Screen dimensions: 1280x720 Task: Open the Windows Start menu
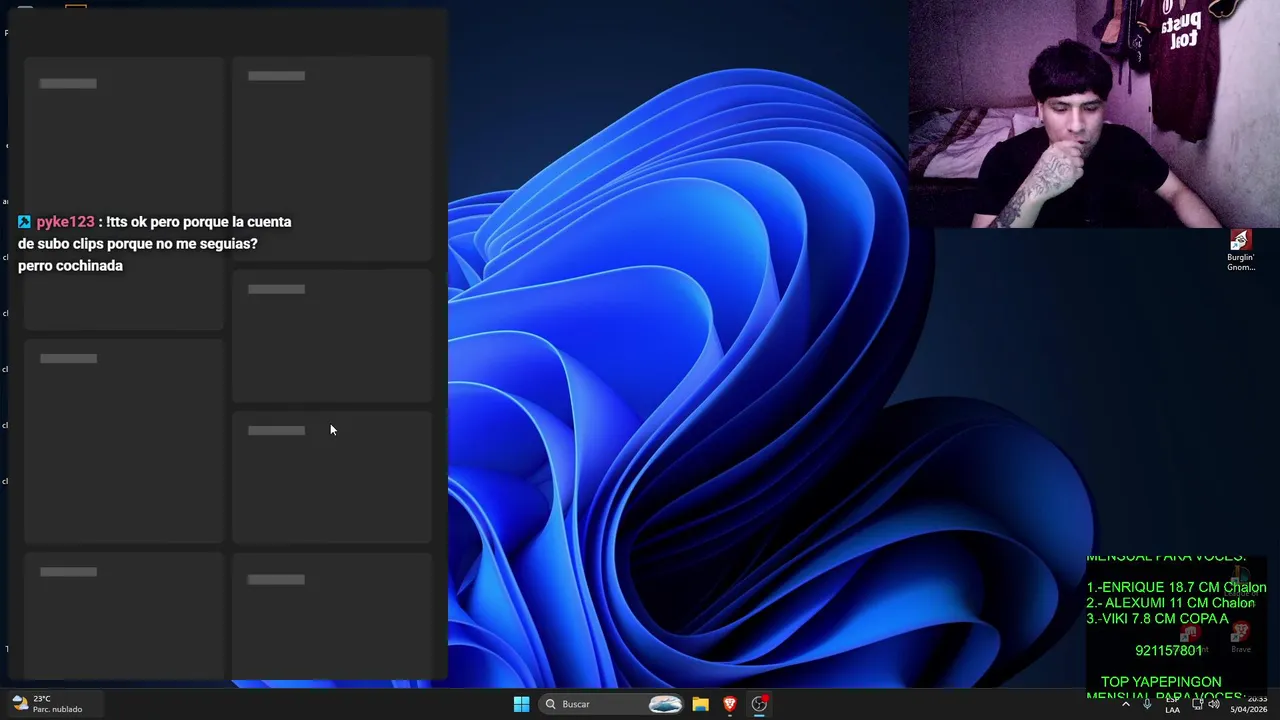coord(521,704)
